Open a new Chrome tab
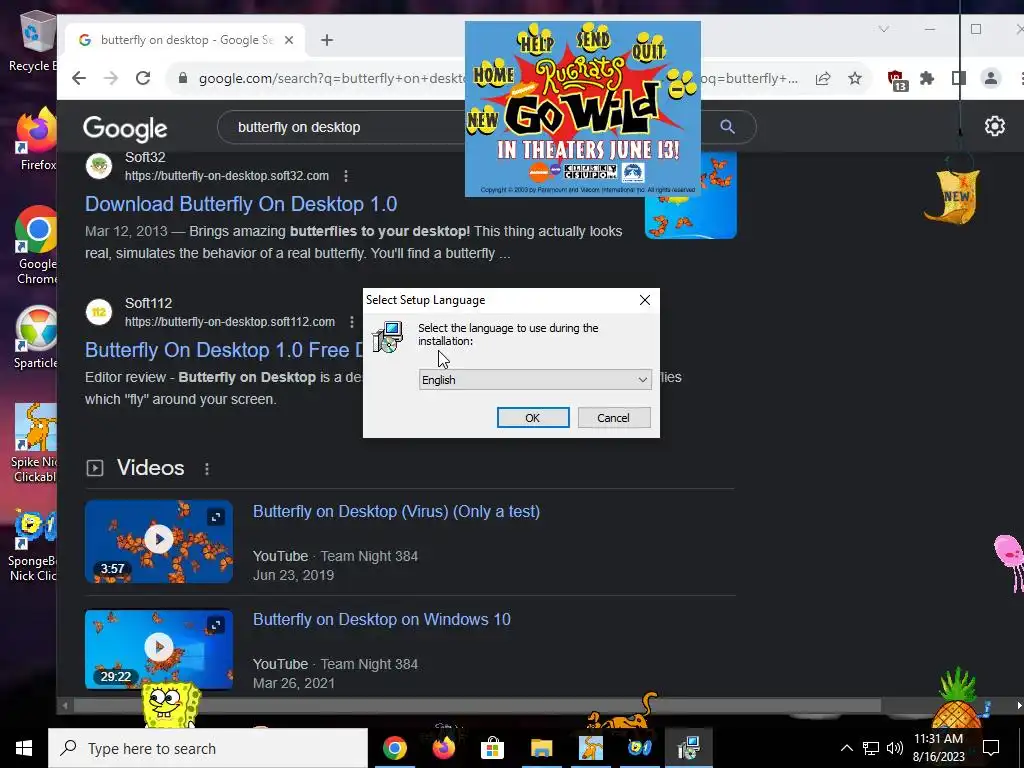Screen dimensions: 1024x768 (x=327, y=40)
